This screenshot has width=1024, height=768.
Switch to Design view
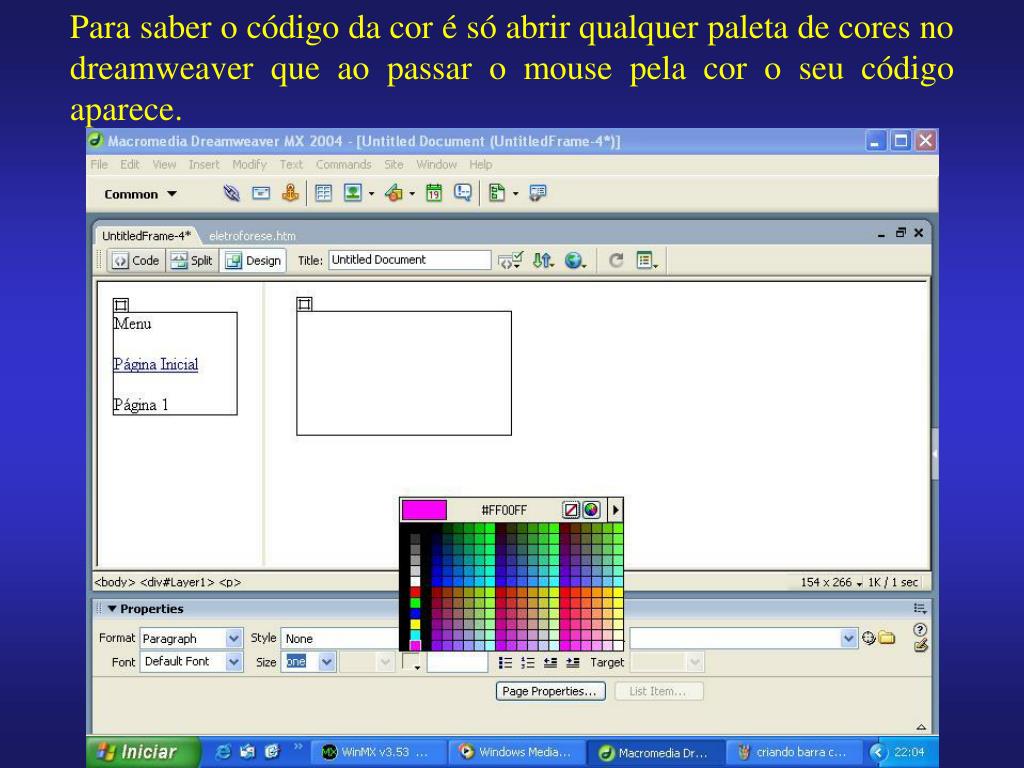[x=253, y=261]
